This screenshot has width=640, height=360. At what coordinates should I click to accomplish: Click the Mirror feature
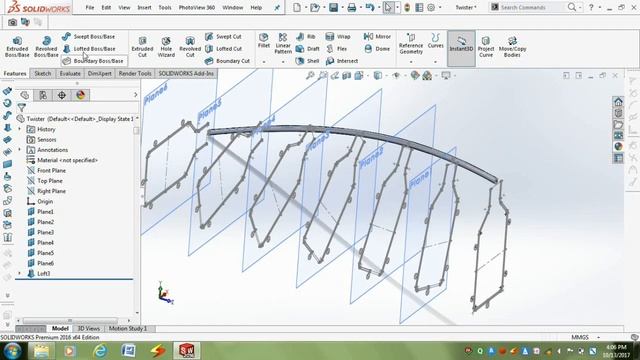(377, 37)
